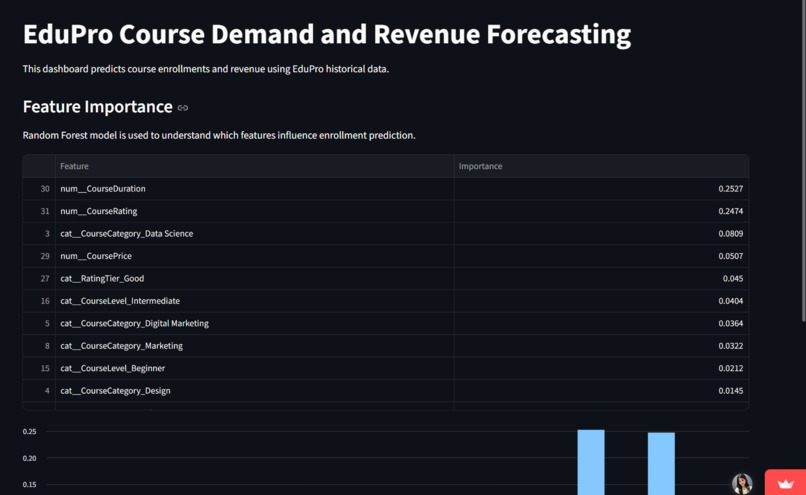Select the cat__CourseLevel_Beginner feature cell
This screenshot has width=806, height=495.
pos(254,368)
